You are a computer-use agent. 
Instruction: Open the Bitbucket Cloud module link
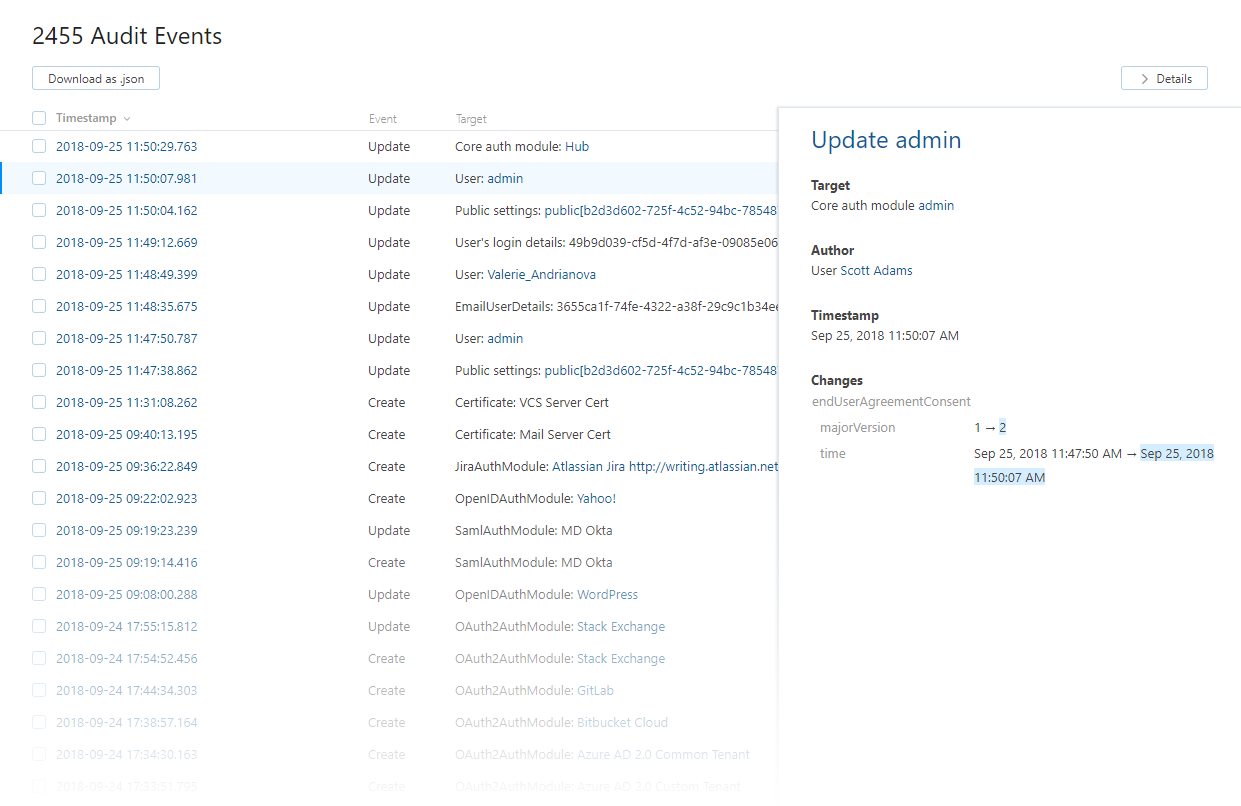622,722
